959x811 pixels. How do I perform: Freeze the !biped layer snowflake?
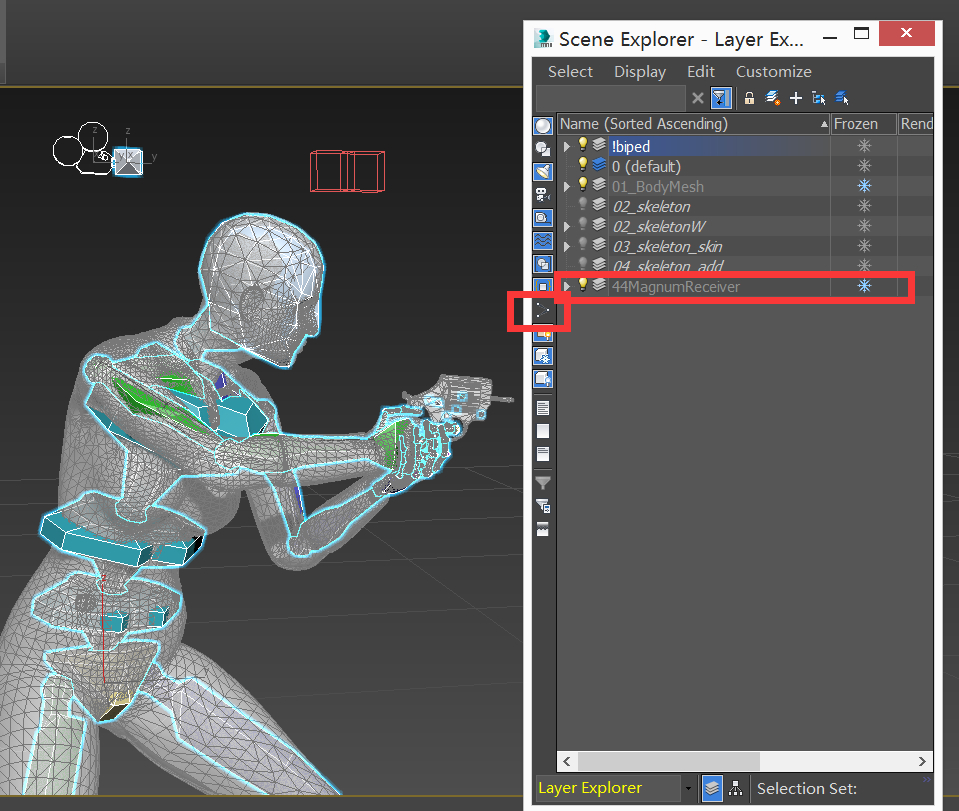click(864, 146)
